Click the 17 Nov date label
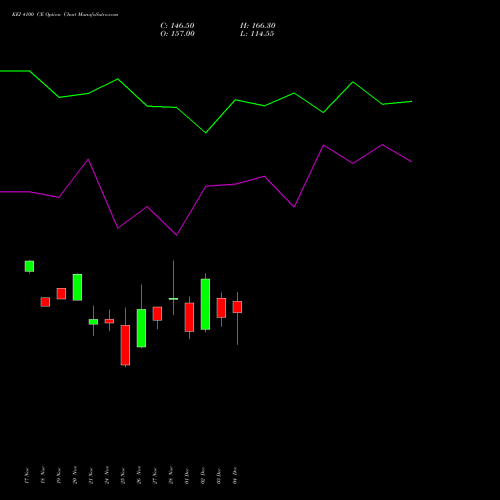The width and height of the screenshot is (500, 500). pos(27,475)
